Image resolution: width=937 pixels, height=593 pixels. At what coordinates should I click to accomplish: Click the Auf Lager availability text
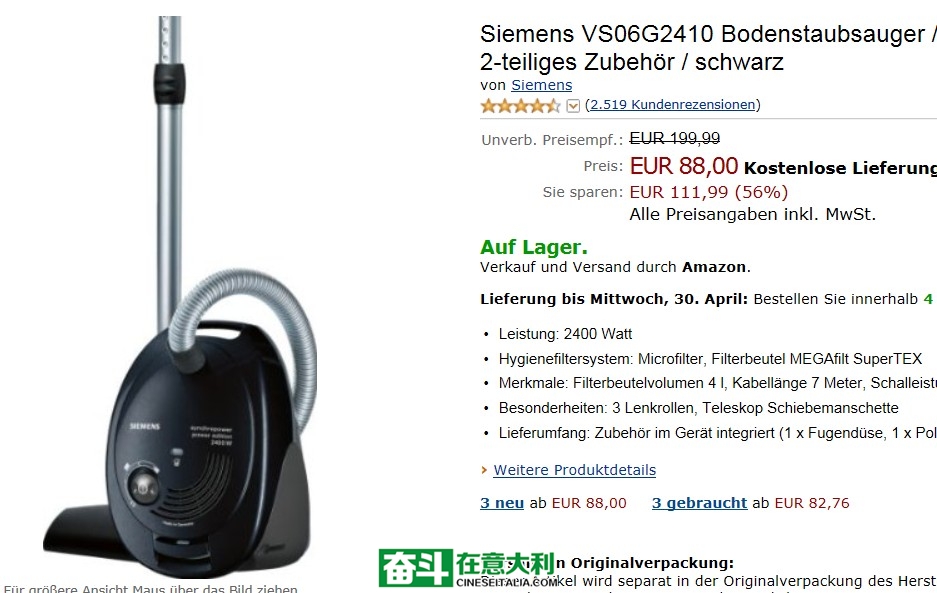[534, 247]
